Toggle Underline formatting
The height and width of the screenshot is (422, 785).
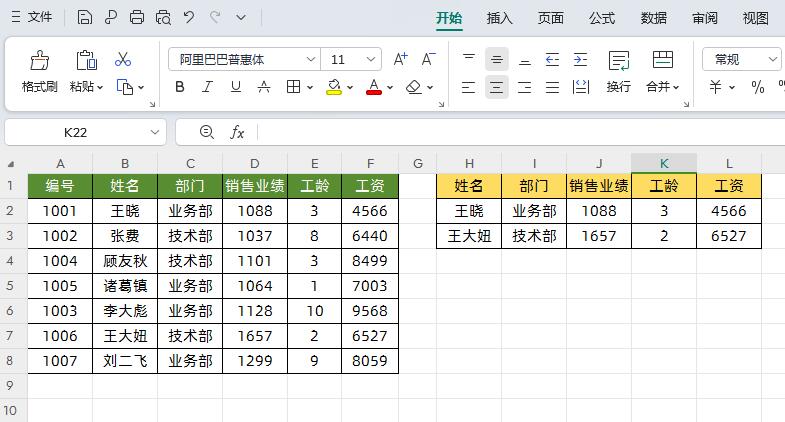(236, 87)
